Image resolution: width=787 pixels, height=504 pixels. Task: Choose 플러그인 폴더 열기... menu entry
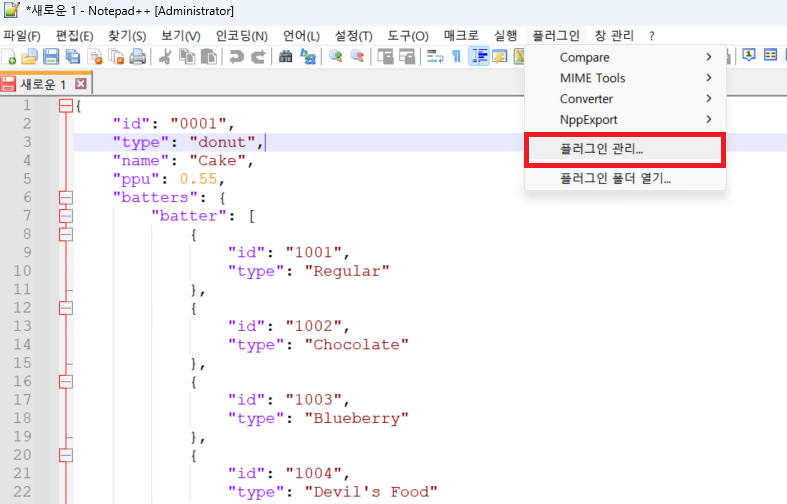(625, 179)
